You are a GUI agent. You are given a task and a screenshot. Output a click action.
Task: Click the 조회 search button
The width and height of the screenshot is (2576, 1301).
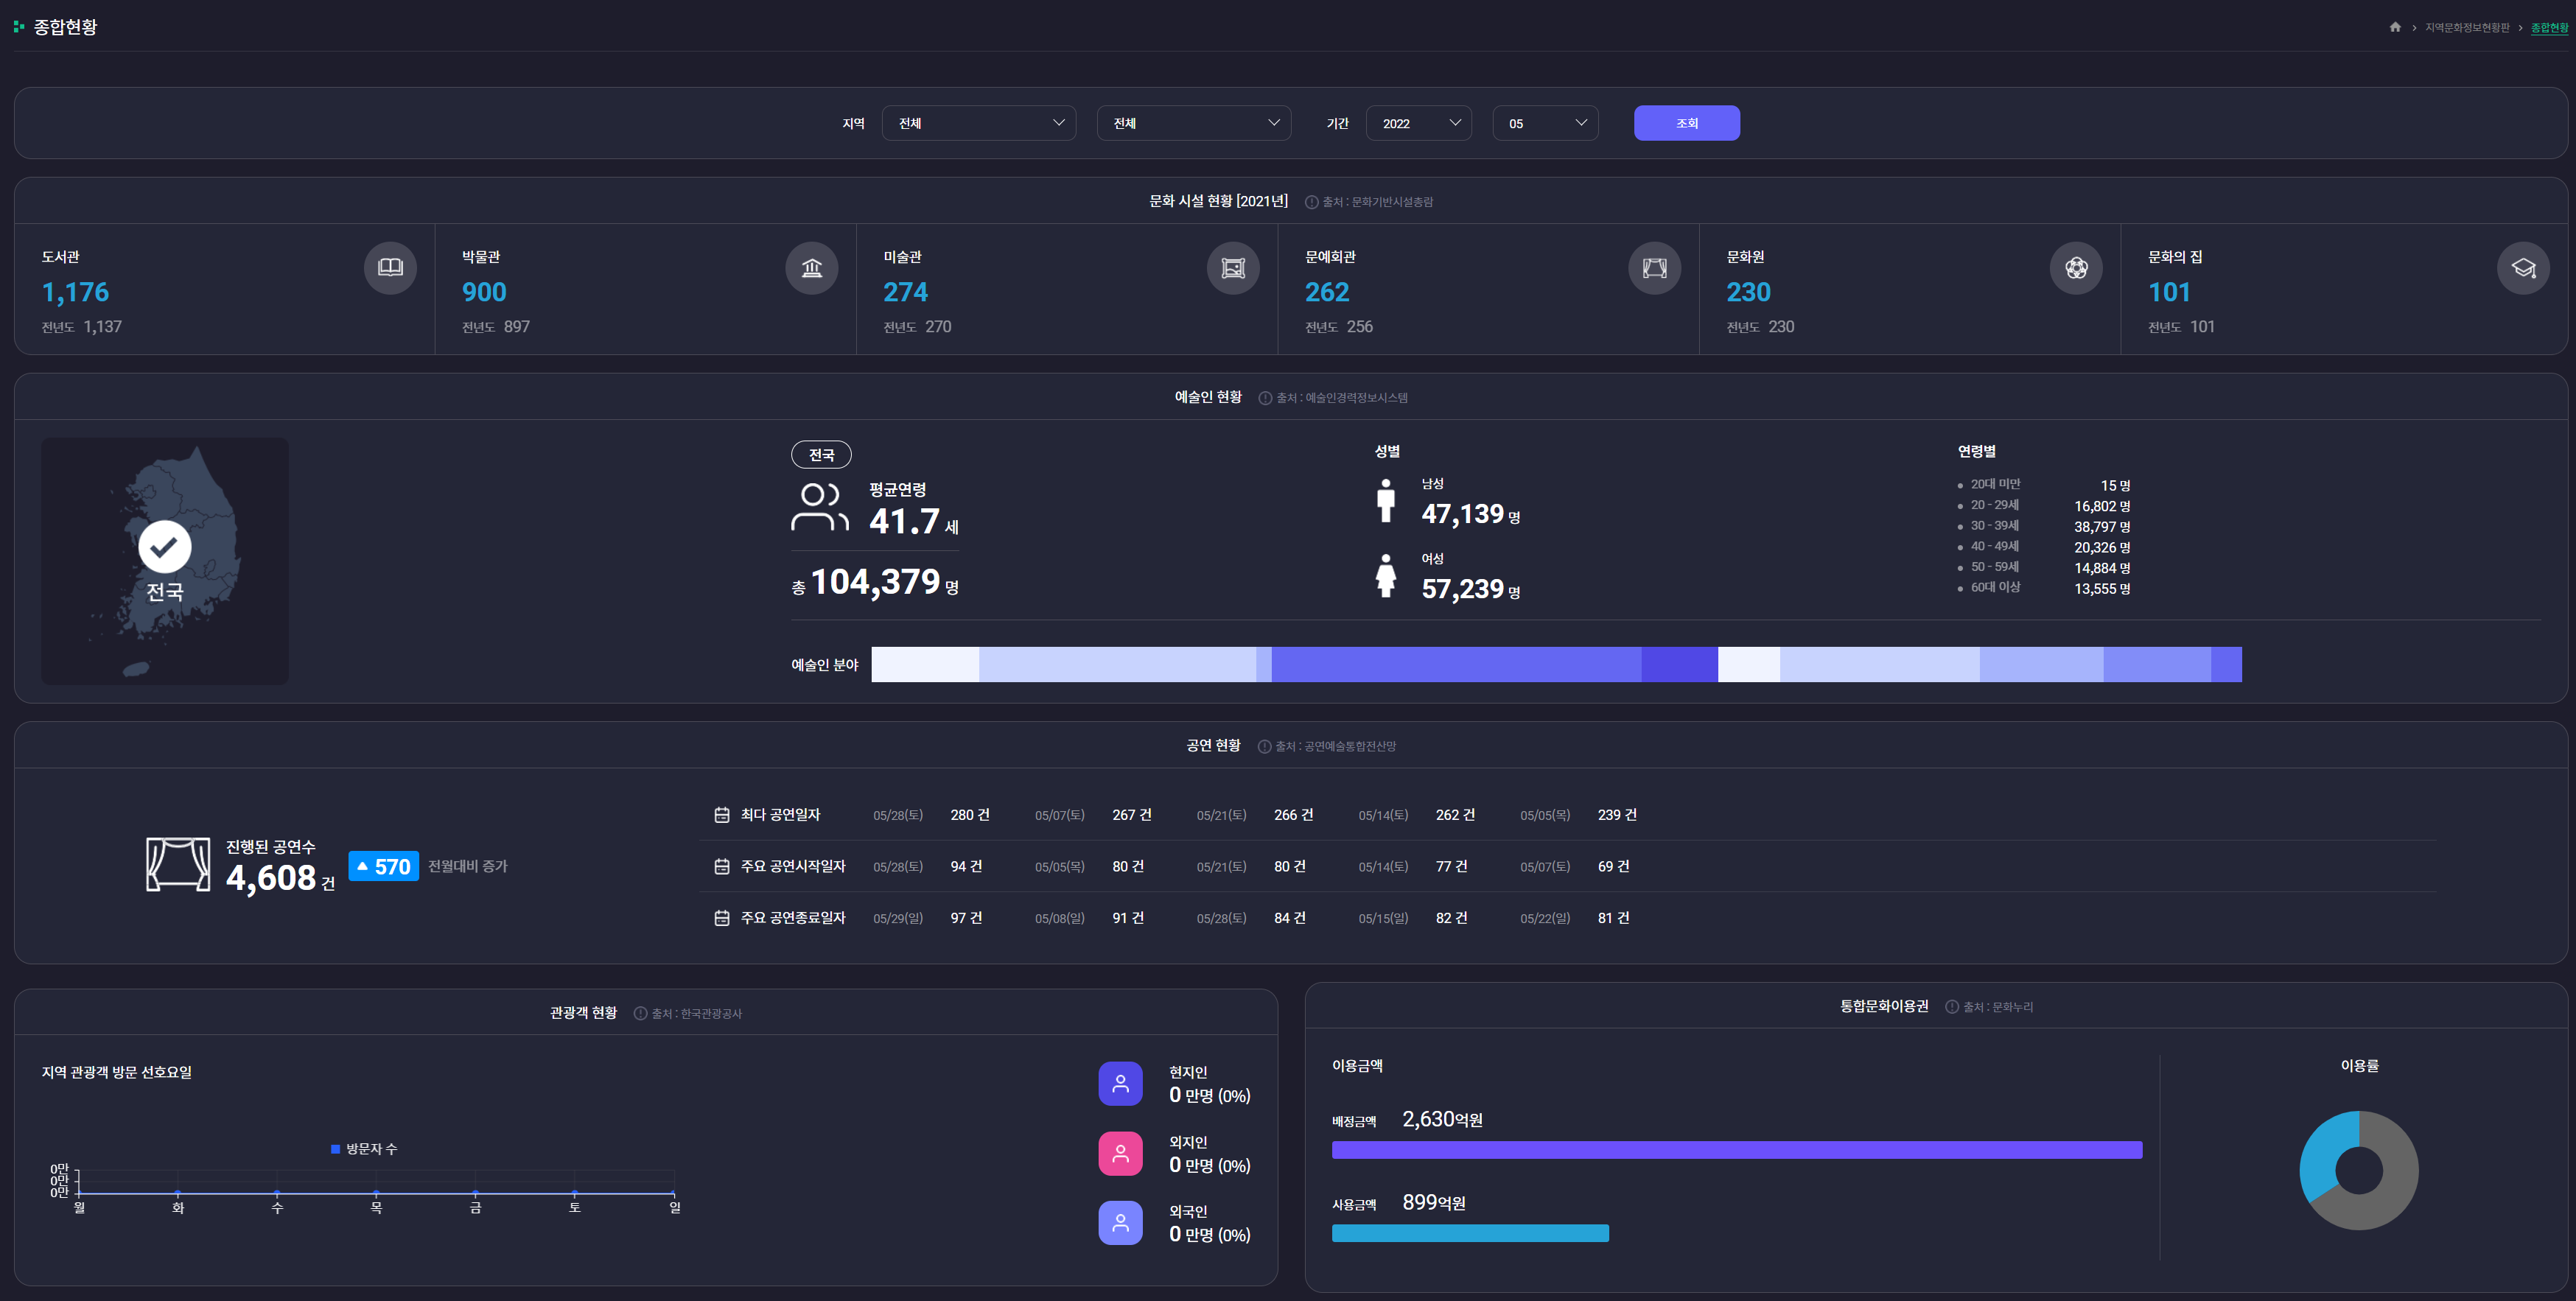(x=1687, y=123)
